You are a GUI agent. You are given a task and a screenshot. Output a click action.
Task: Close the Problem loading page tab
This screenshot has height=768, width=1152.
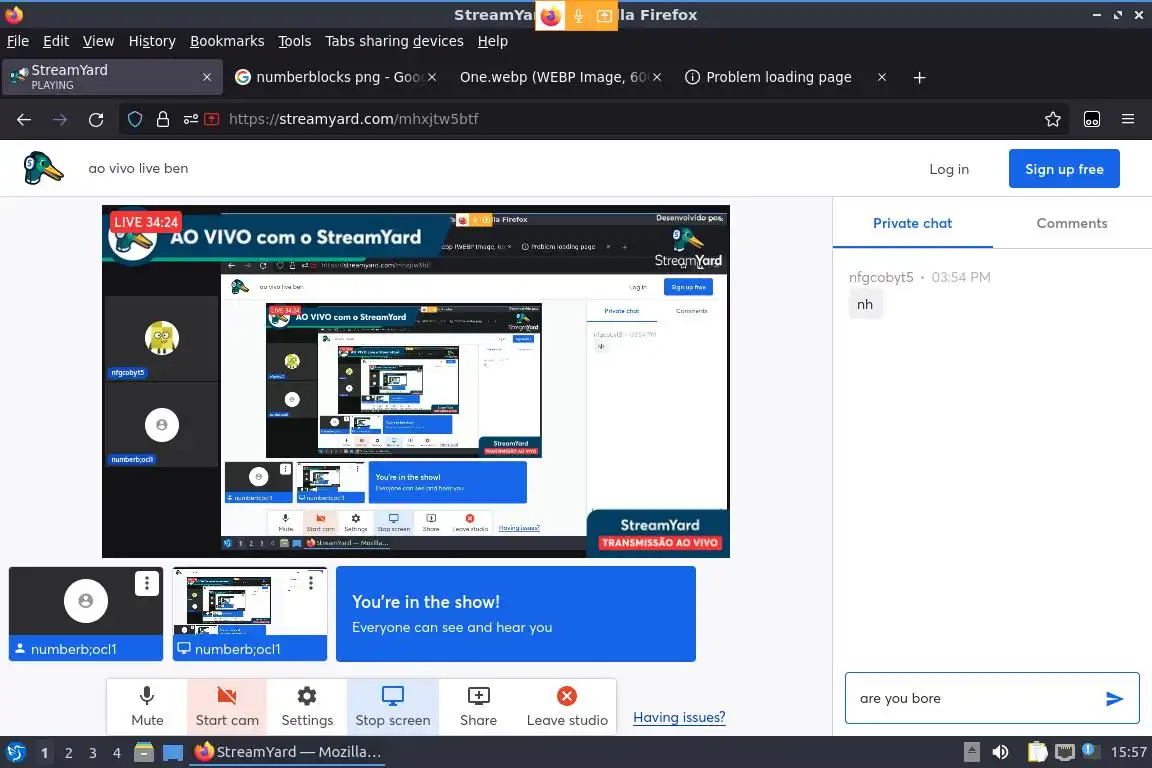coord(882,77)
